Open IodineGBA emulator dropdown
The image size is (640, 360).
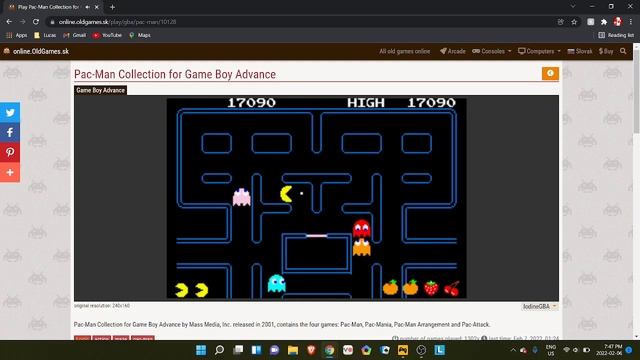tap(539, 307)
